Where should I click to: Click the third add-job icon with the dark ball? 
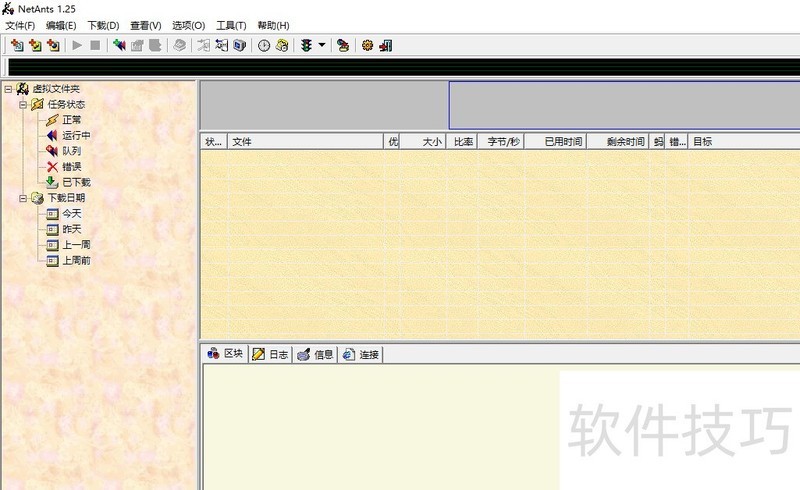point(53,45)
